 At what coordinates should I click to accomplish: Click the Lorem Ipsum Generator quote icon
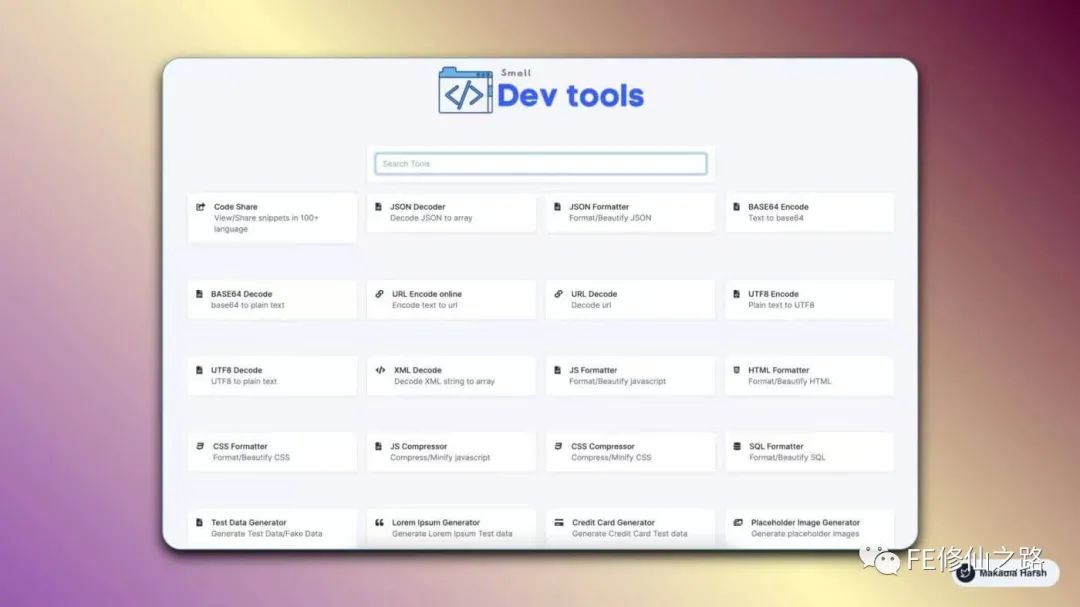coord(379,522)
